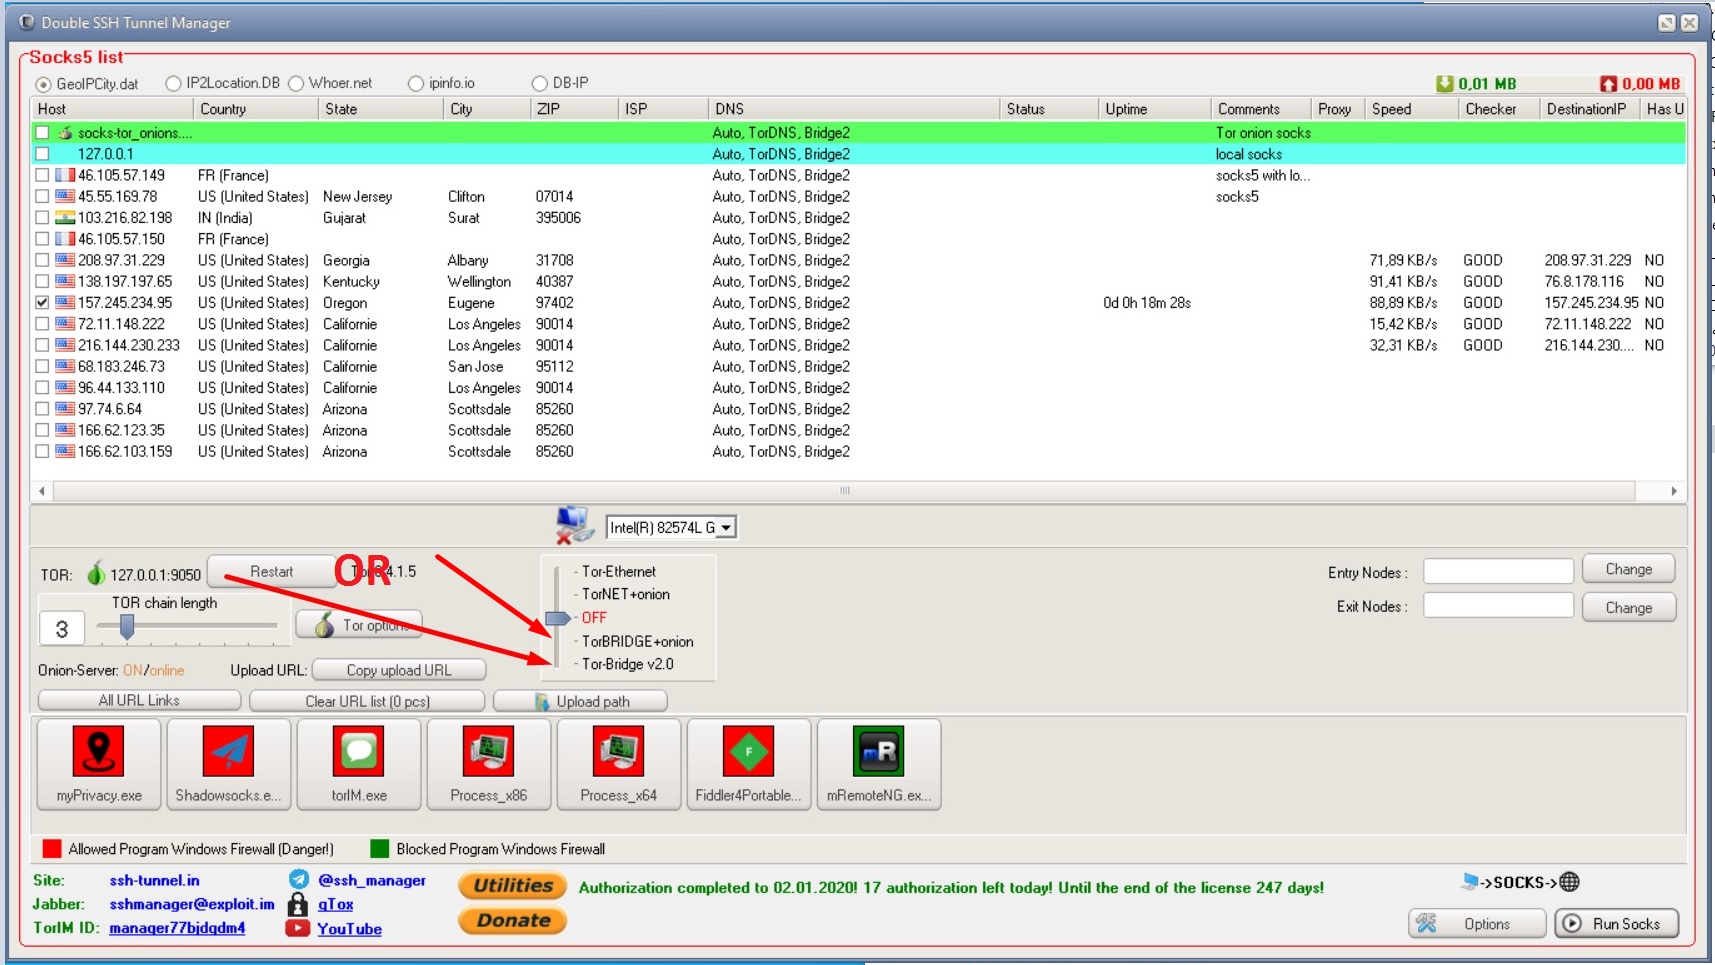Click the network adapter computer icon
This screenshot has width=1715, height=965.
click(x=574, y=525)
